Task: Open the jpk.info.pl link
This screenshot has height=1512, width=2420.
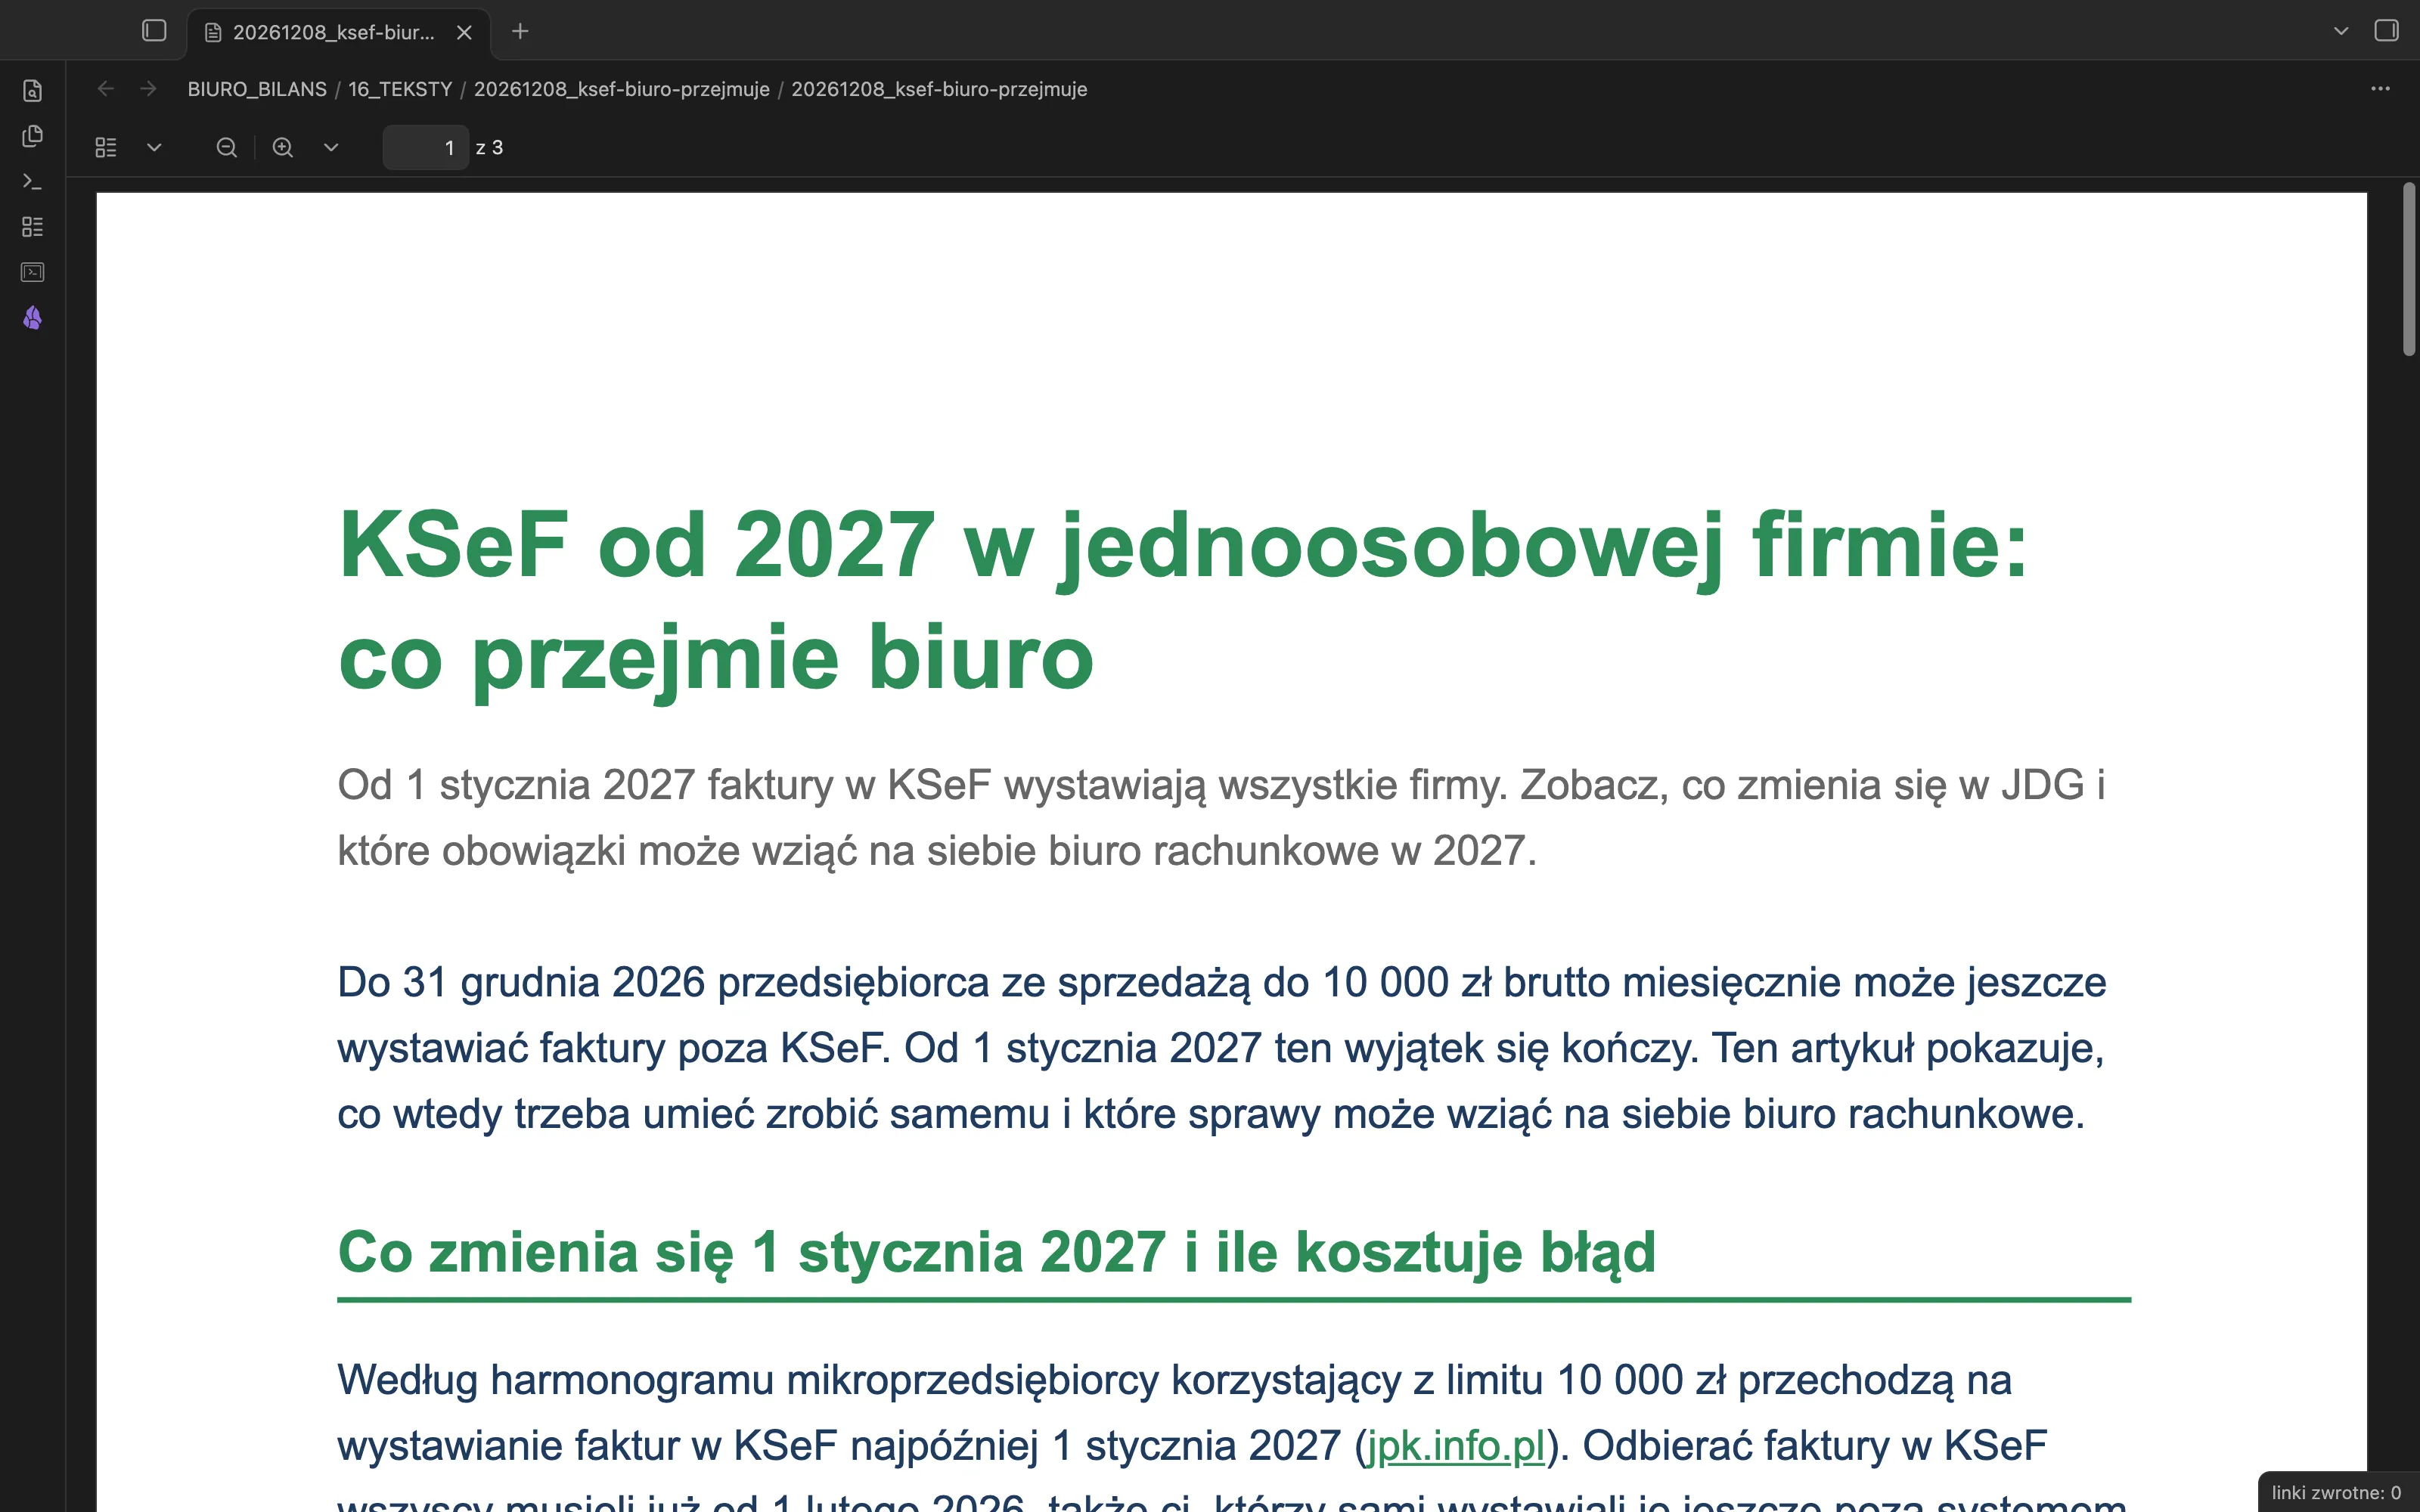Action: (1455, 1446)
